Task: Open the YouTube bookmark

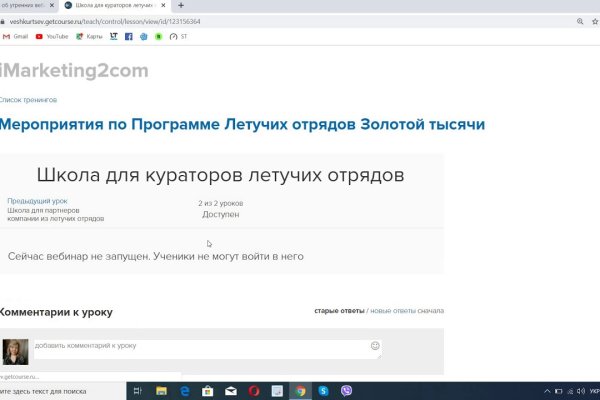Action: [x=51, y=37]
